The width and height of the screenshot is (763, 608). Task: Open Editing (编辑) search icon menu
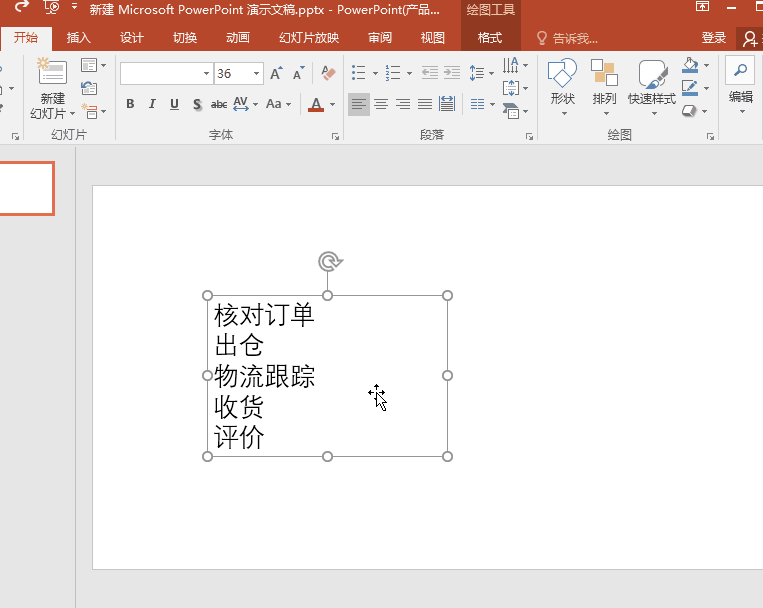click(x=741, y=85)
